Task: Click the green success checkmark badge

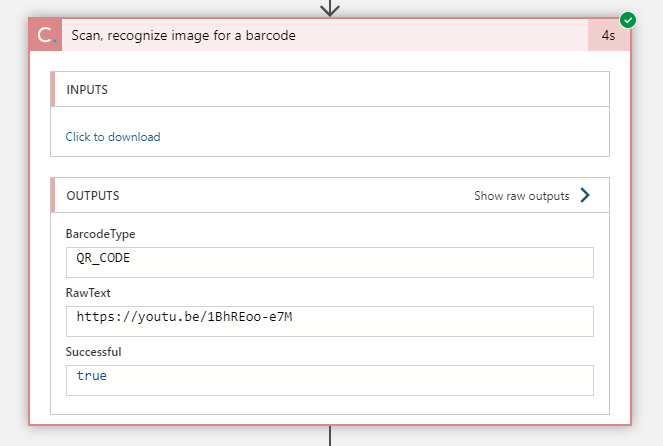Action: click(x=628, y=19)
